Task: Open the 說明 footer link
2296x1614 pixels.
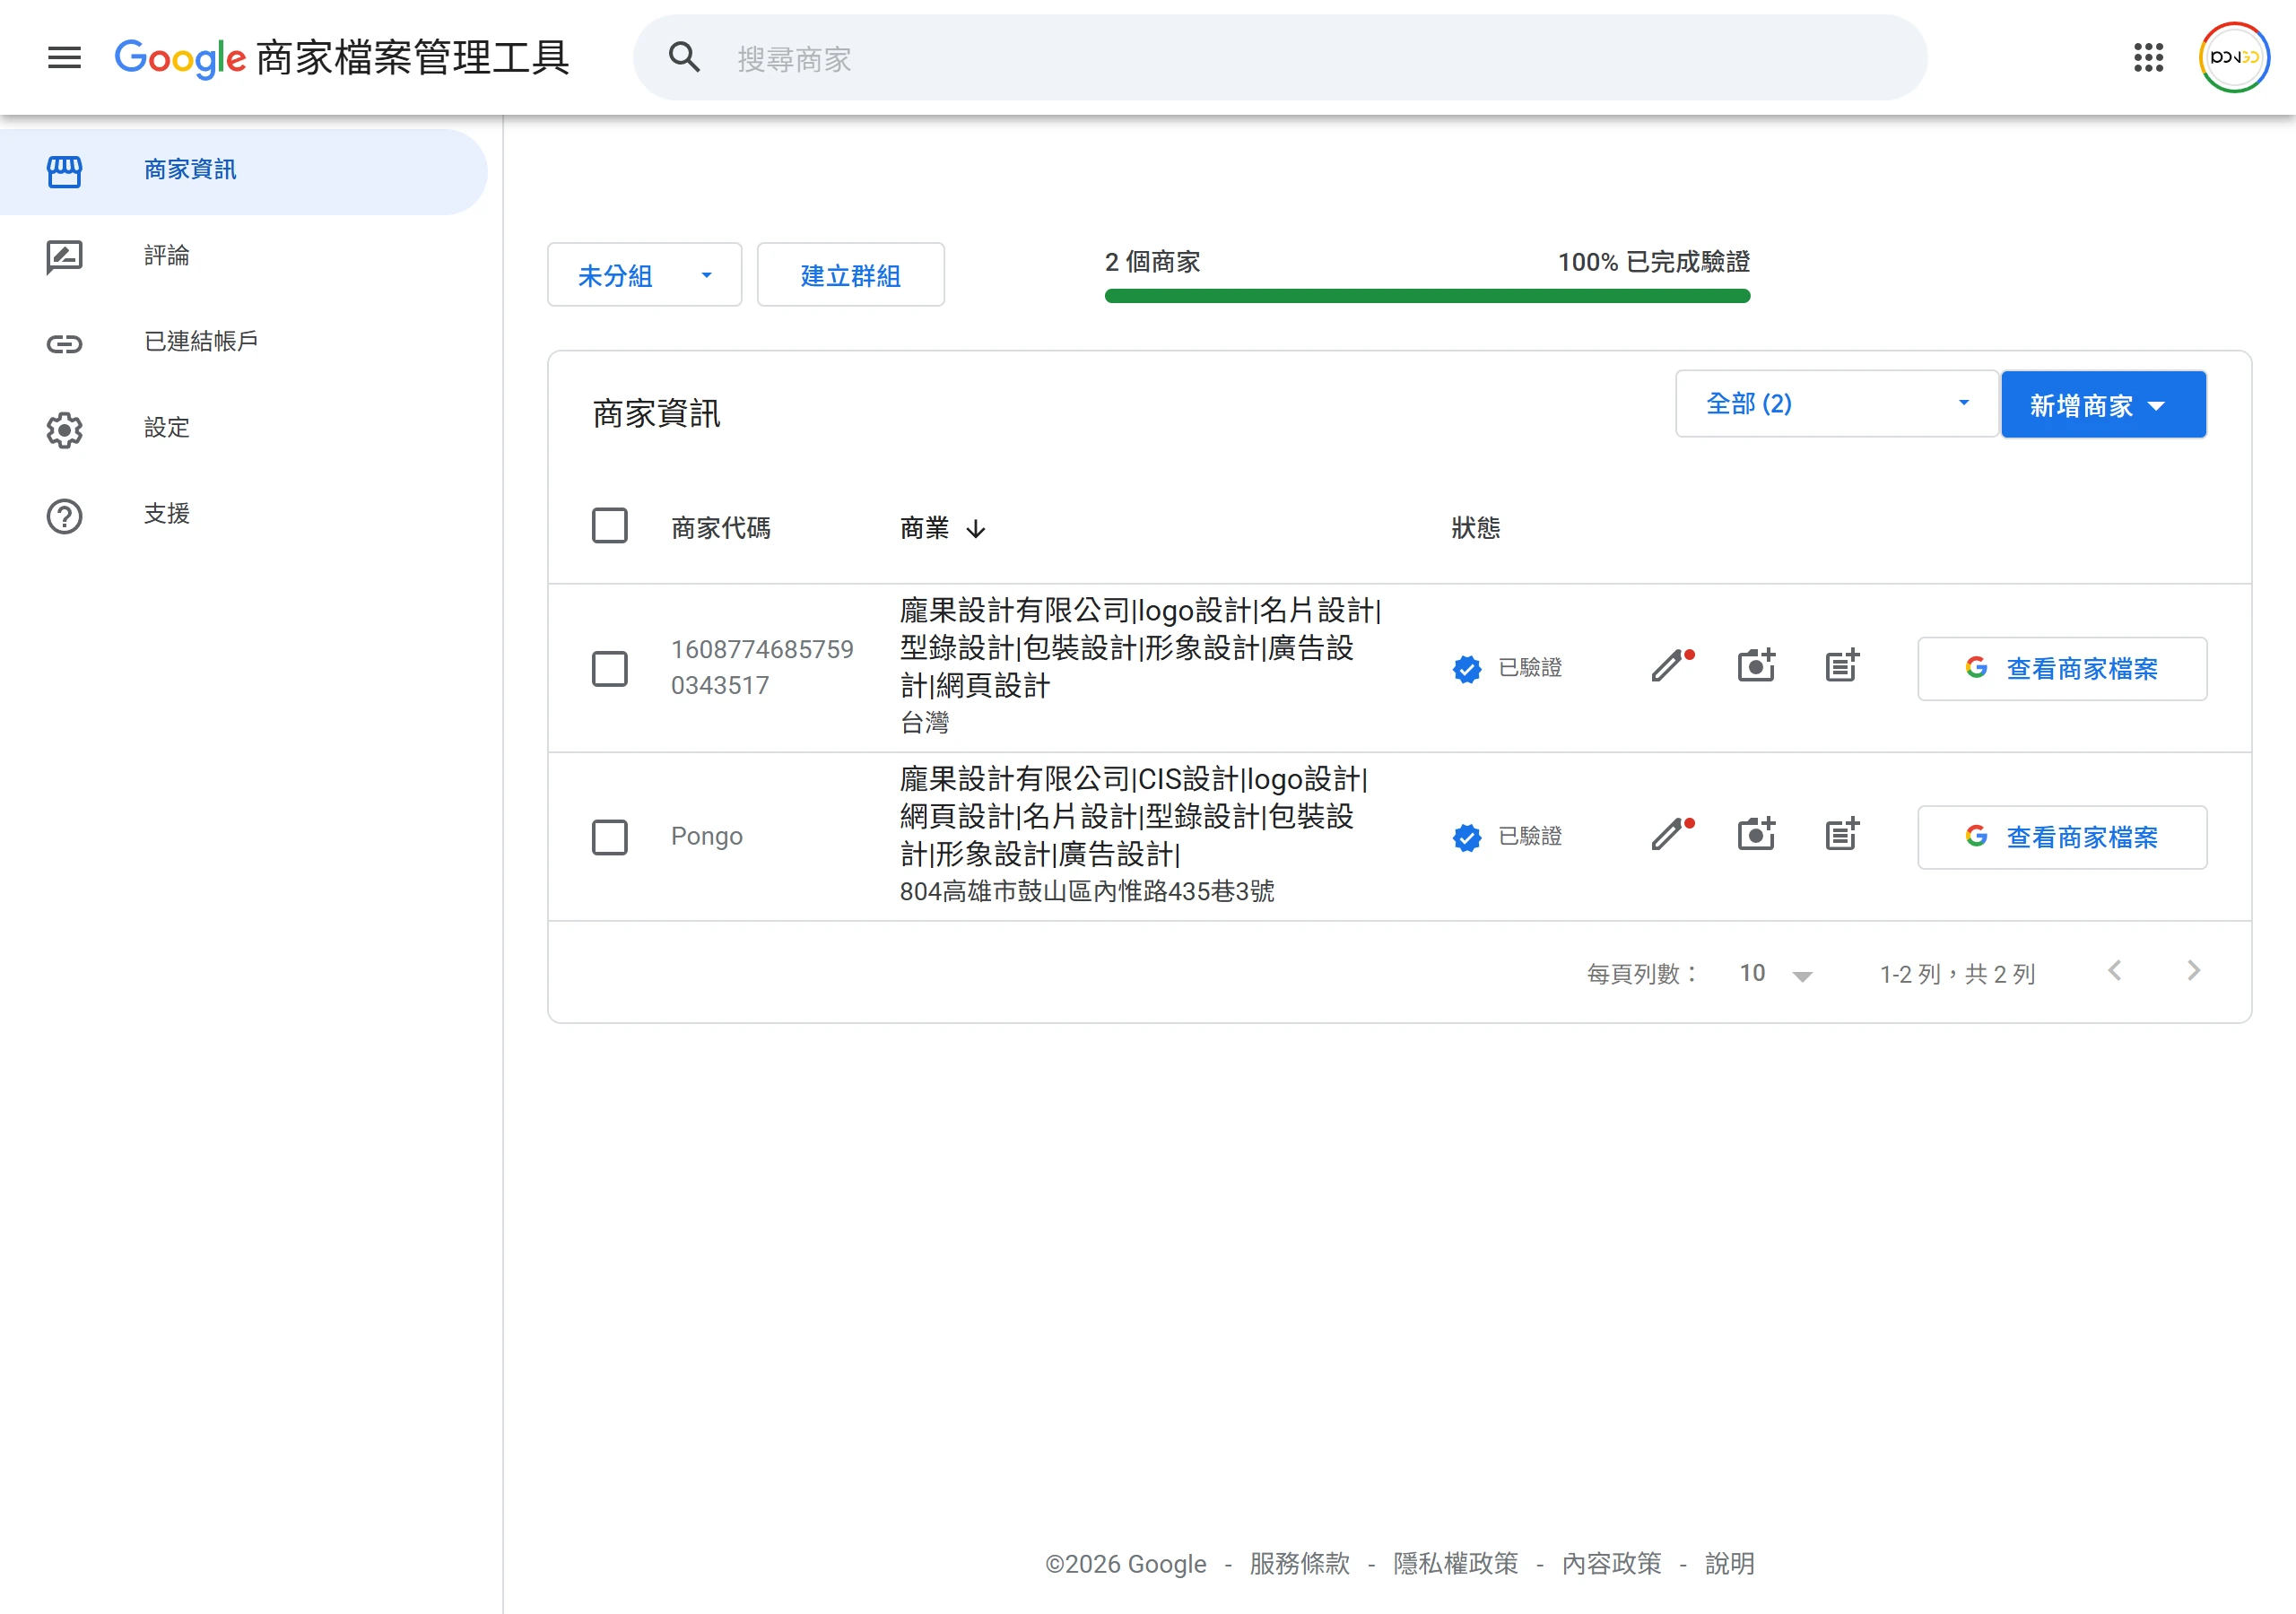Action: 1729,1564
